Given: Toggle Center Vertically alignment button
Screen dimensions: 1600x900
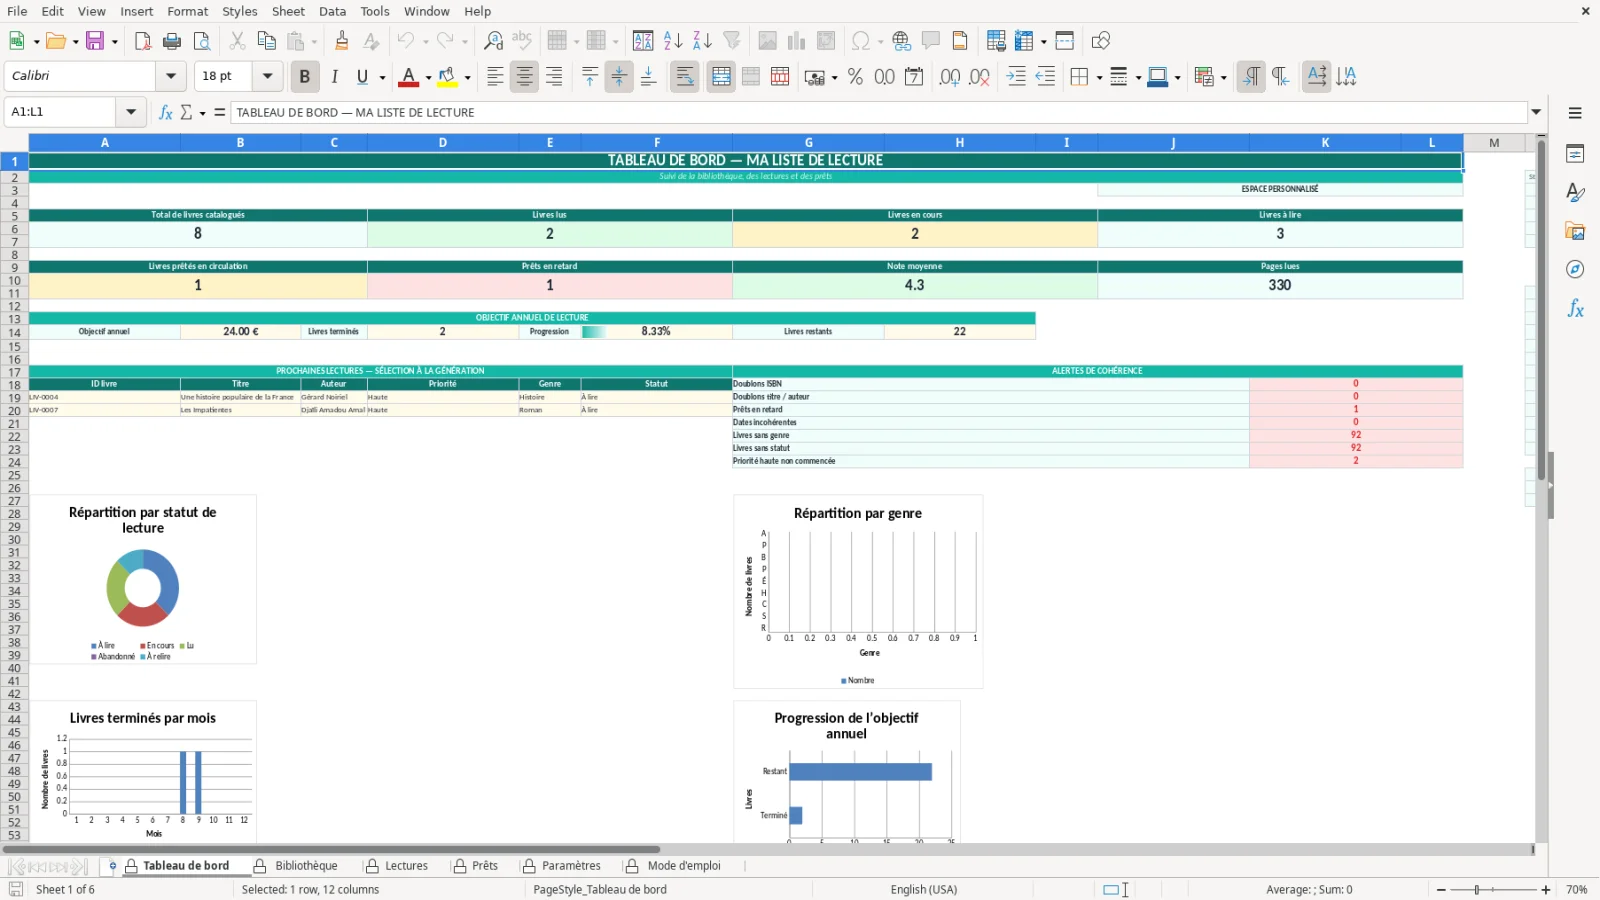Looking at the screenshot, I should (x=619, y=76).
